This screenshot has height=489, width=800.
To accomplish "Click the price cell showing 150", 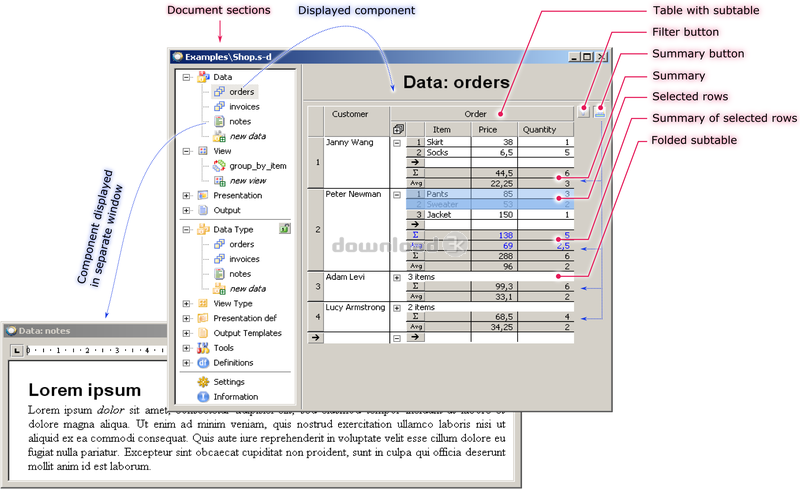I will point(494,215).
